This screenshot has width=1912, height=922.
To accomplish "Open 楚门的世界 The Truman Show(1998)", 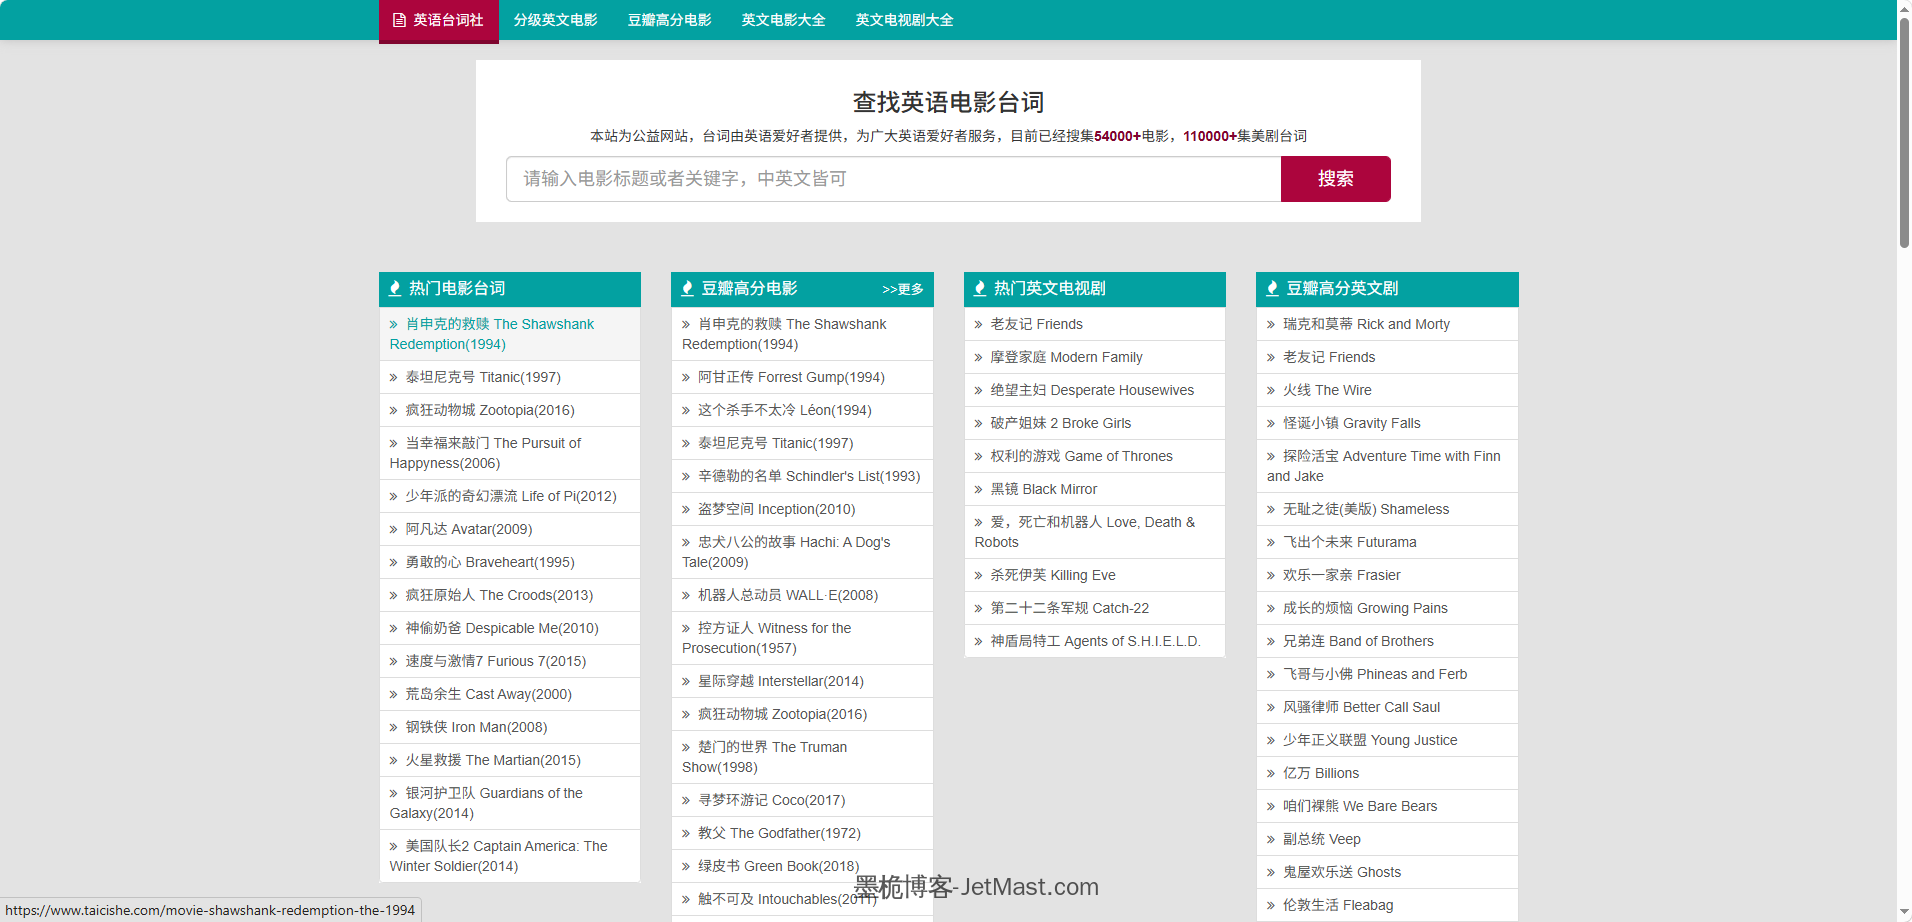I will pos(765,757).
